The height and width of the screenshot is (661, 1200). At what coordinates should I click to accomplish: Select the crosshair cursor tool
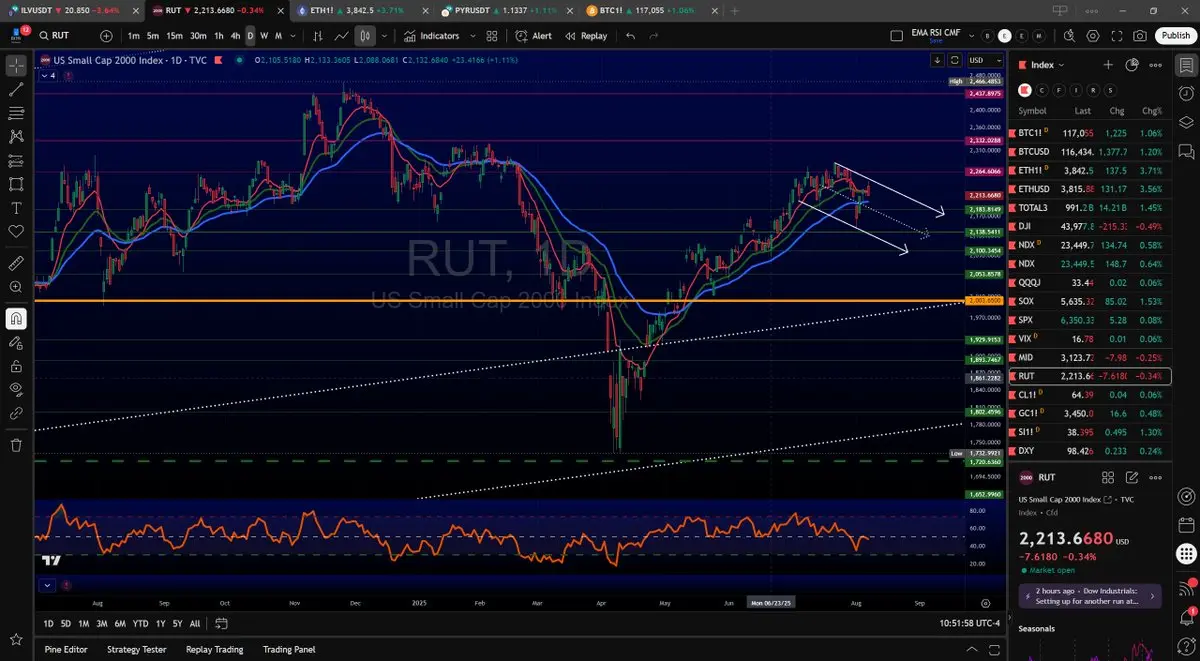[16, 66]
